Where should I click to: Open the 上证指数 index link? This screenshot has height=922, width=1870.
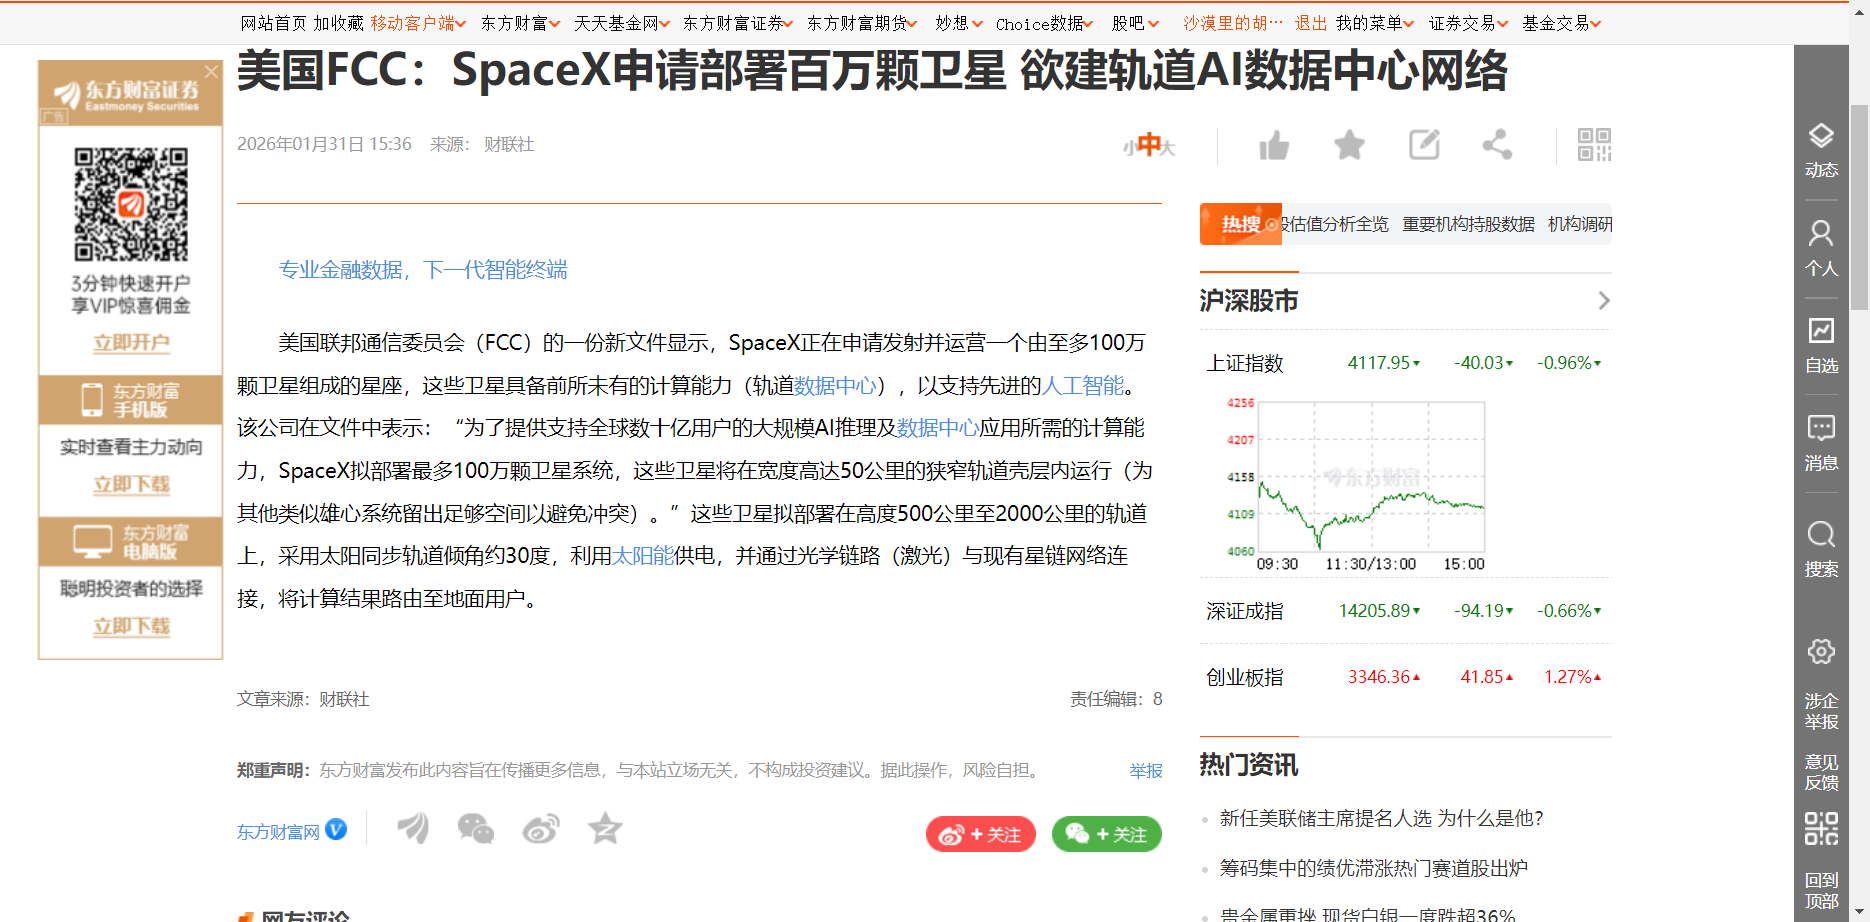[1245, 363]
